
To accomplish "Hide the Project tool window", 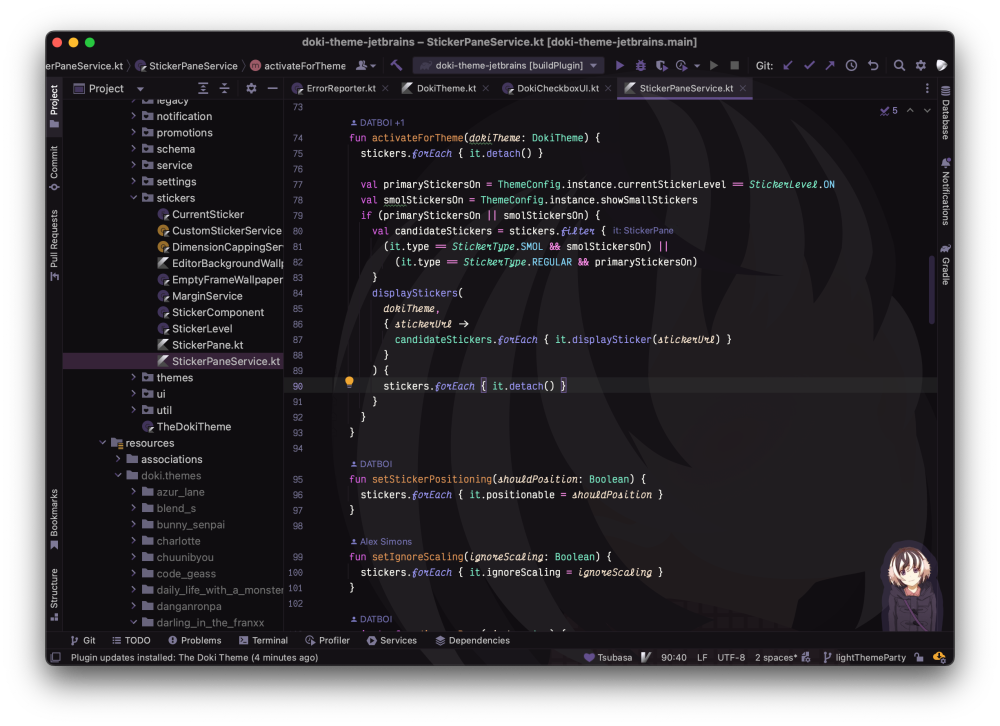I will tap(272, 89).
